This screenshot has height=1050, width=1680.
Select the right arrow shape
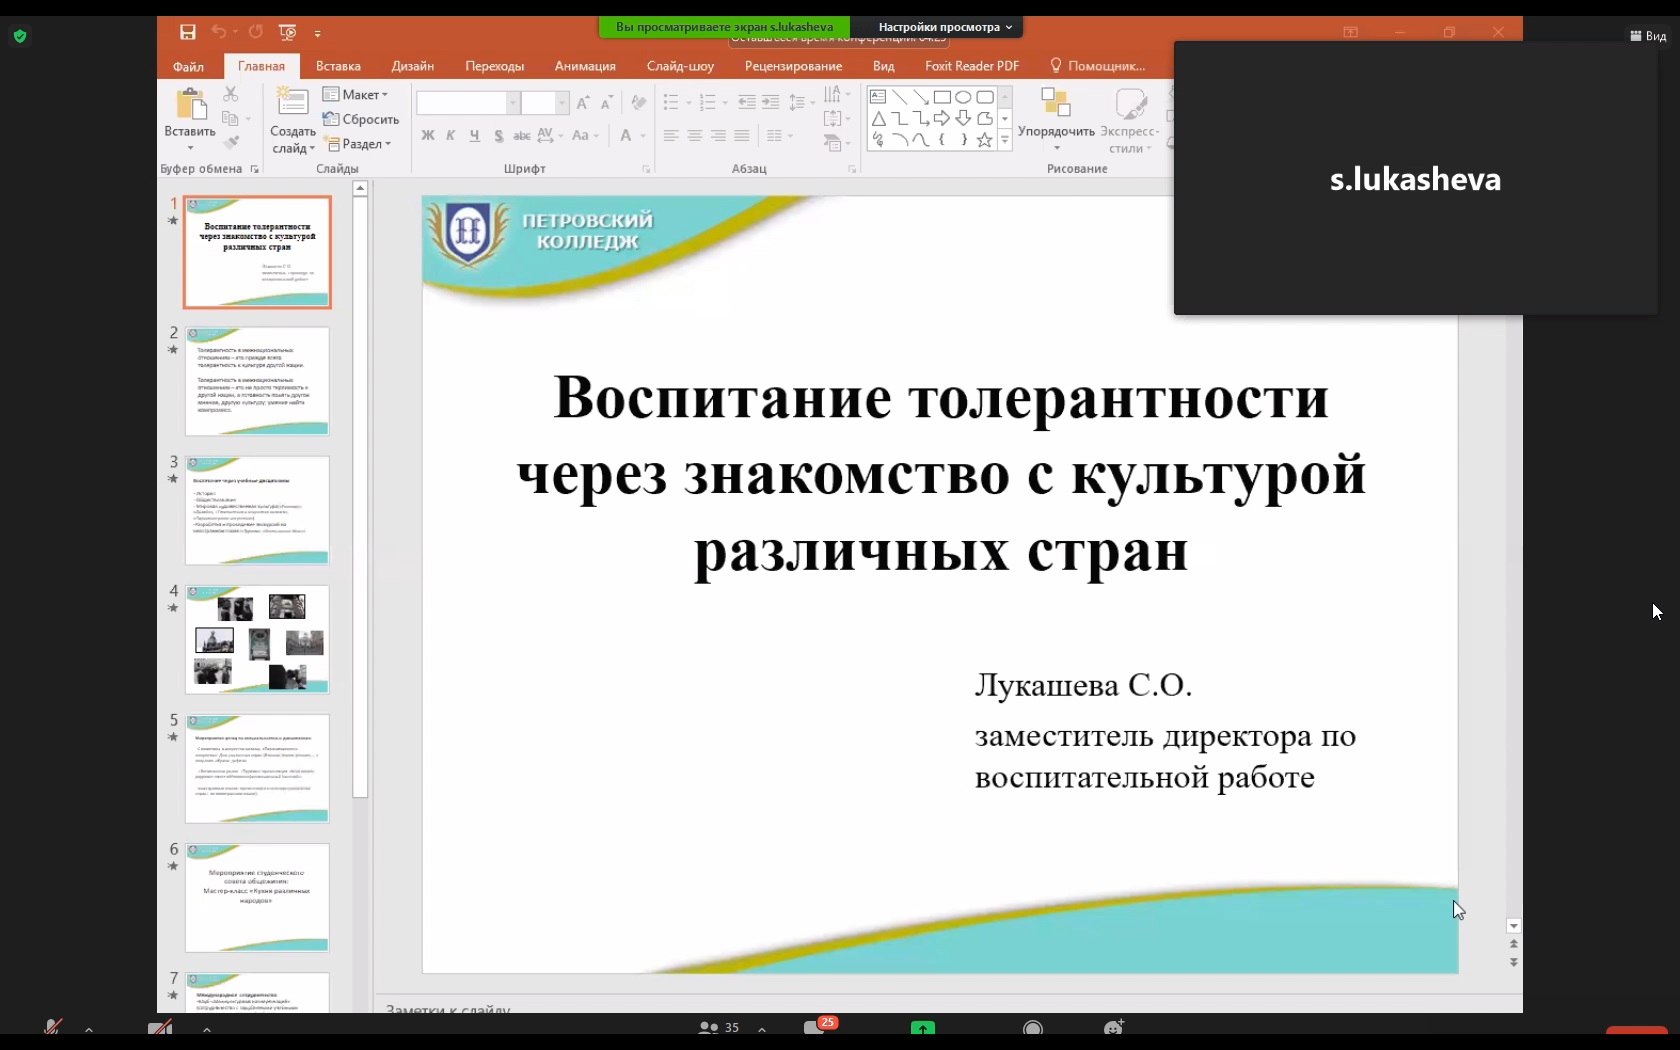[942, 118]
